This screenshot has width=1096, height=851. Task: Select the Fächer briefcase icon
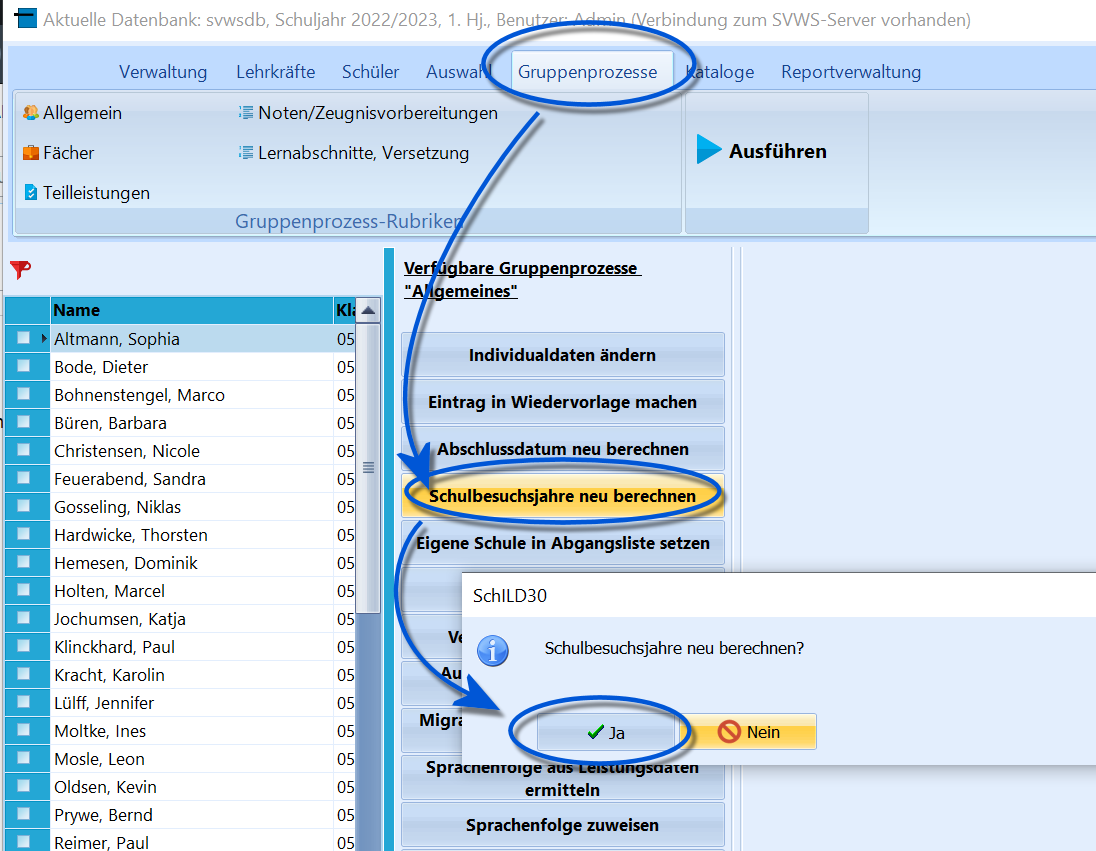(x=30, y=152)
